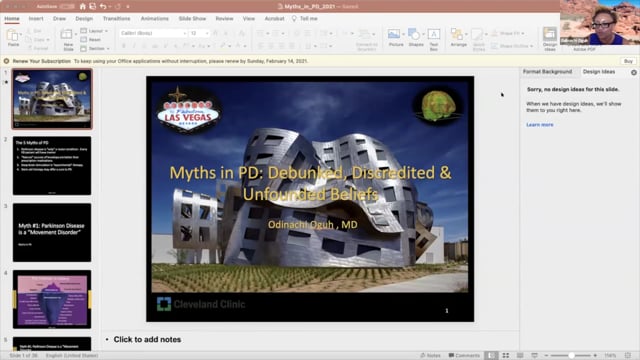
Task: Switch to Format Background pane tab
Action: pyautogui.click(x=547, y=72)
